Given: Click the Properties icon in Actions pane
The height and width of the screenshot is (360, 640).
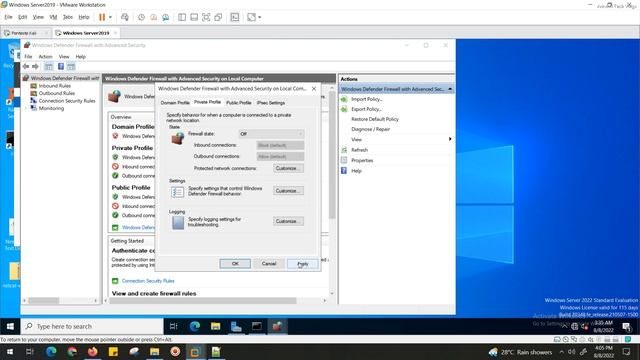Looking at the screenshot, I should [344, 160].
